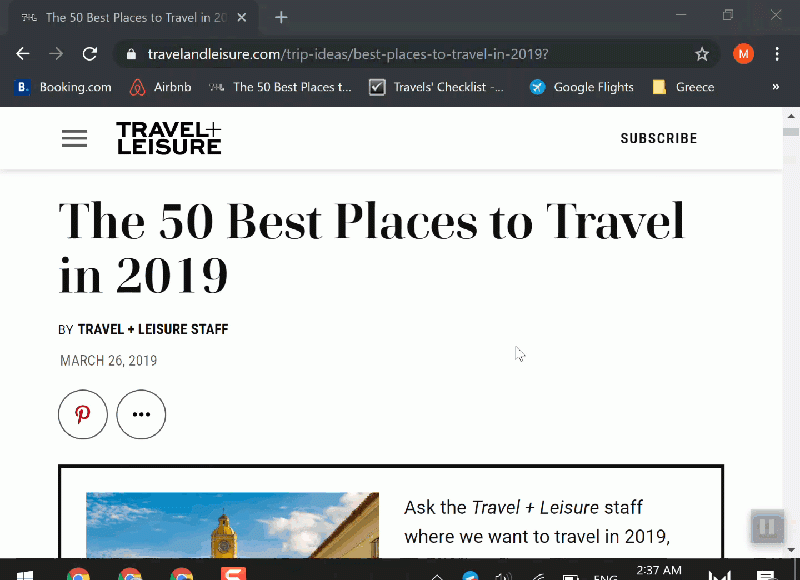Share the article on Pinterest
This screenshot has width=800, height=580.
tap(83, 414)
